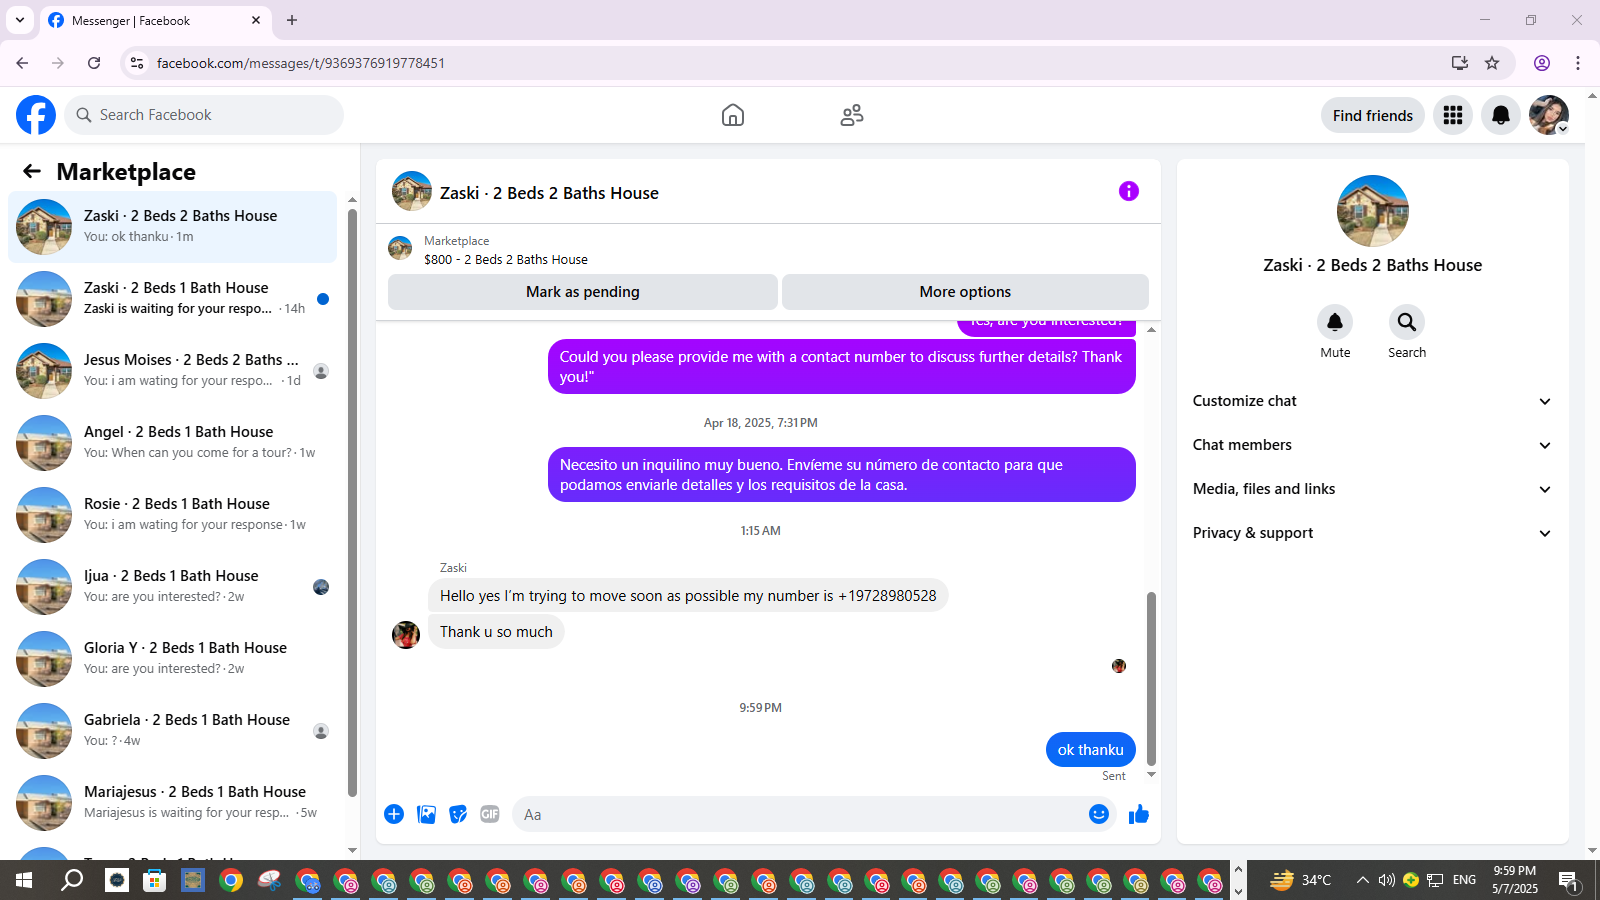Open Jesus Moises 2 Beds 2 Baths chat
The height and width of the screenshot is (900, 1600).
coord(173,371)
